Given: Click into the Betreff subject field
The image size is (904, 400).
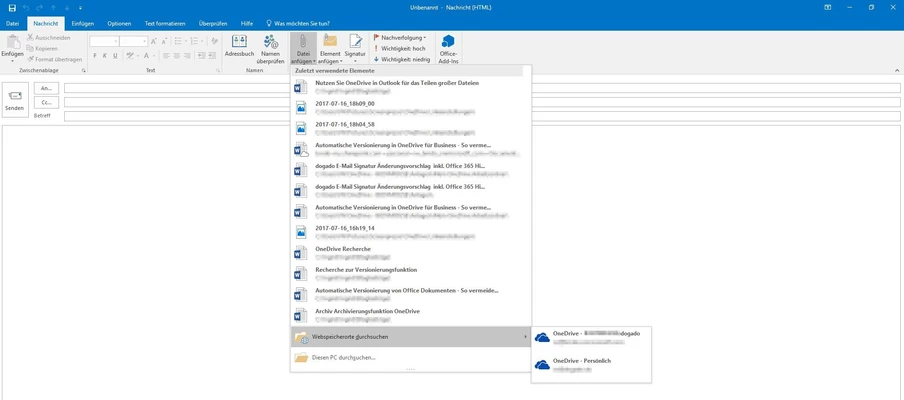Looking at the screenshot, I should pos(482,116).
